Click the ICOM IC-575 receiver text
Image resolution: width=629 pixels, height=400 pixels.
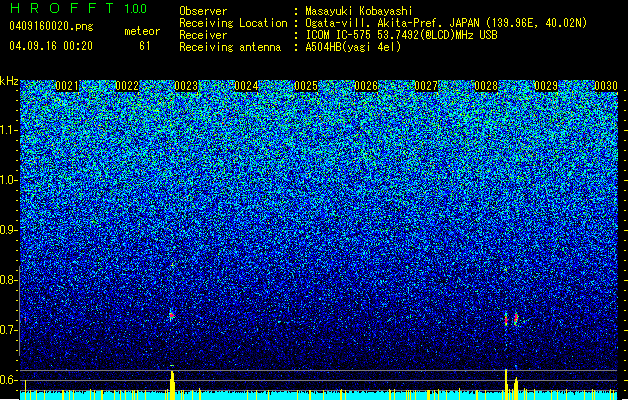coord(401,35)
